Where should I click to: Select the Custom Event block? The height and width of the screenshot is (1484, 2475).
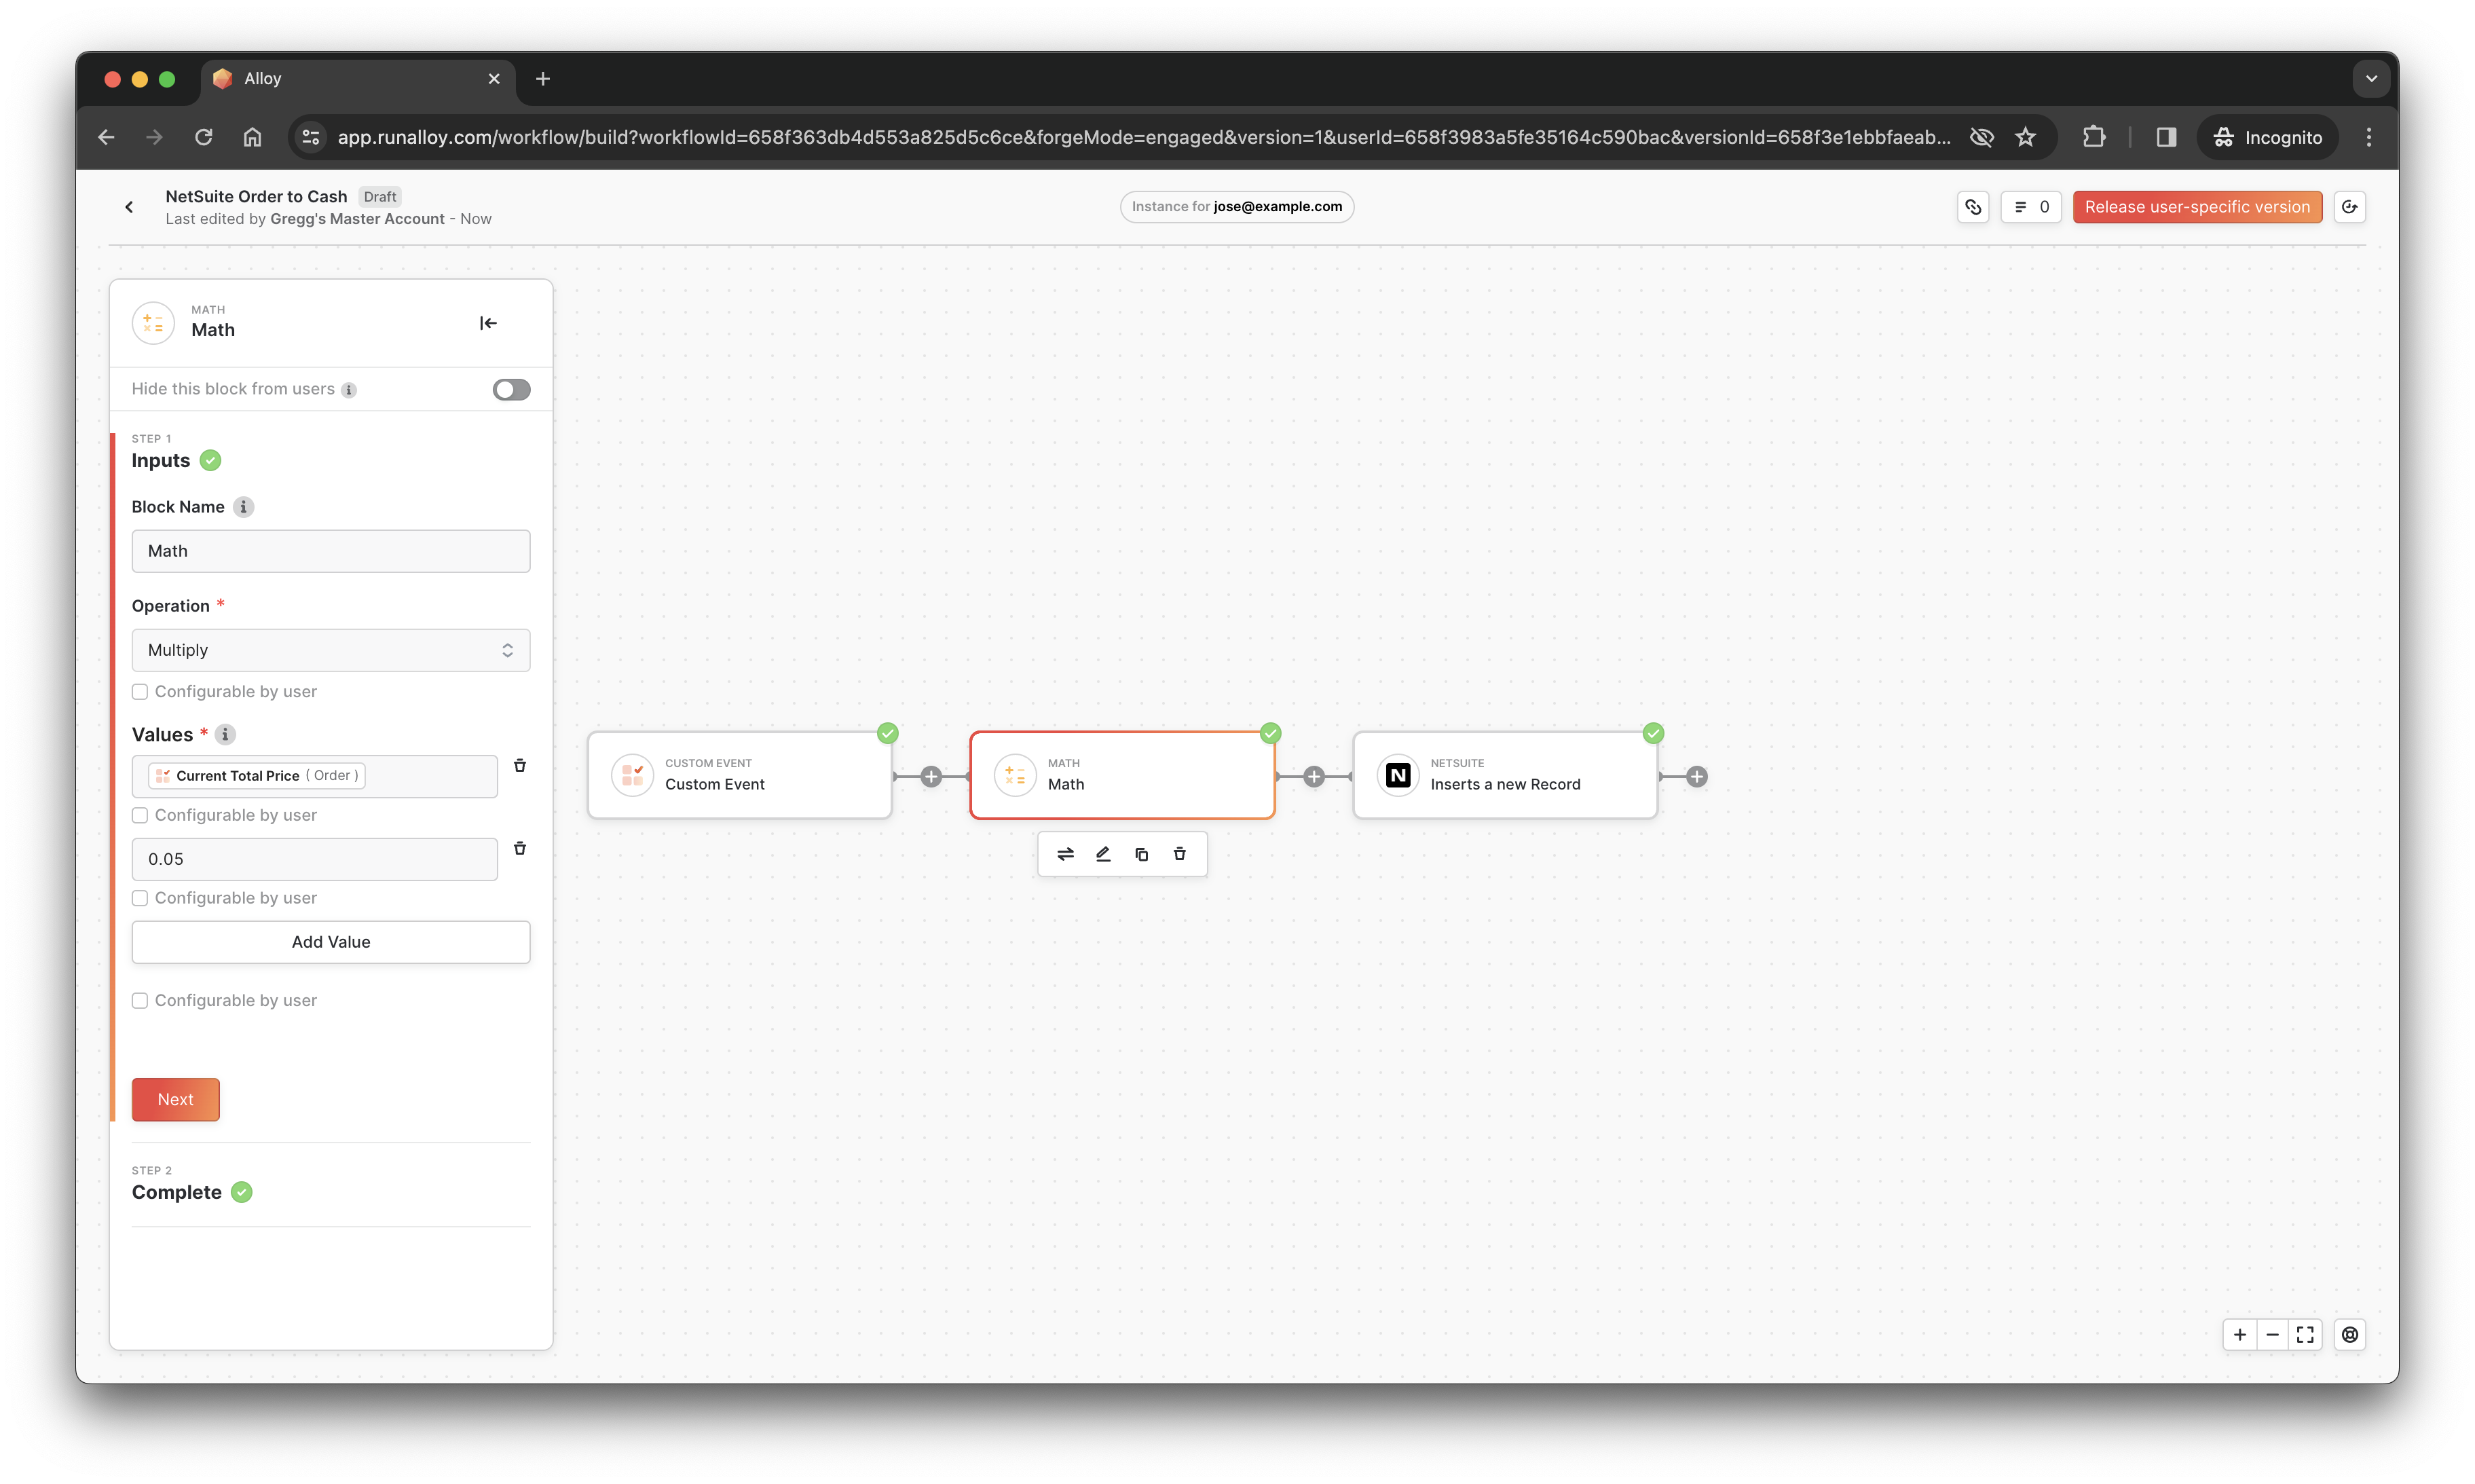(x=739, y=776)
